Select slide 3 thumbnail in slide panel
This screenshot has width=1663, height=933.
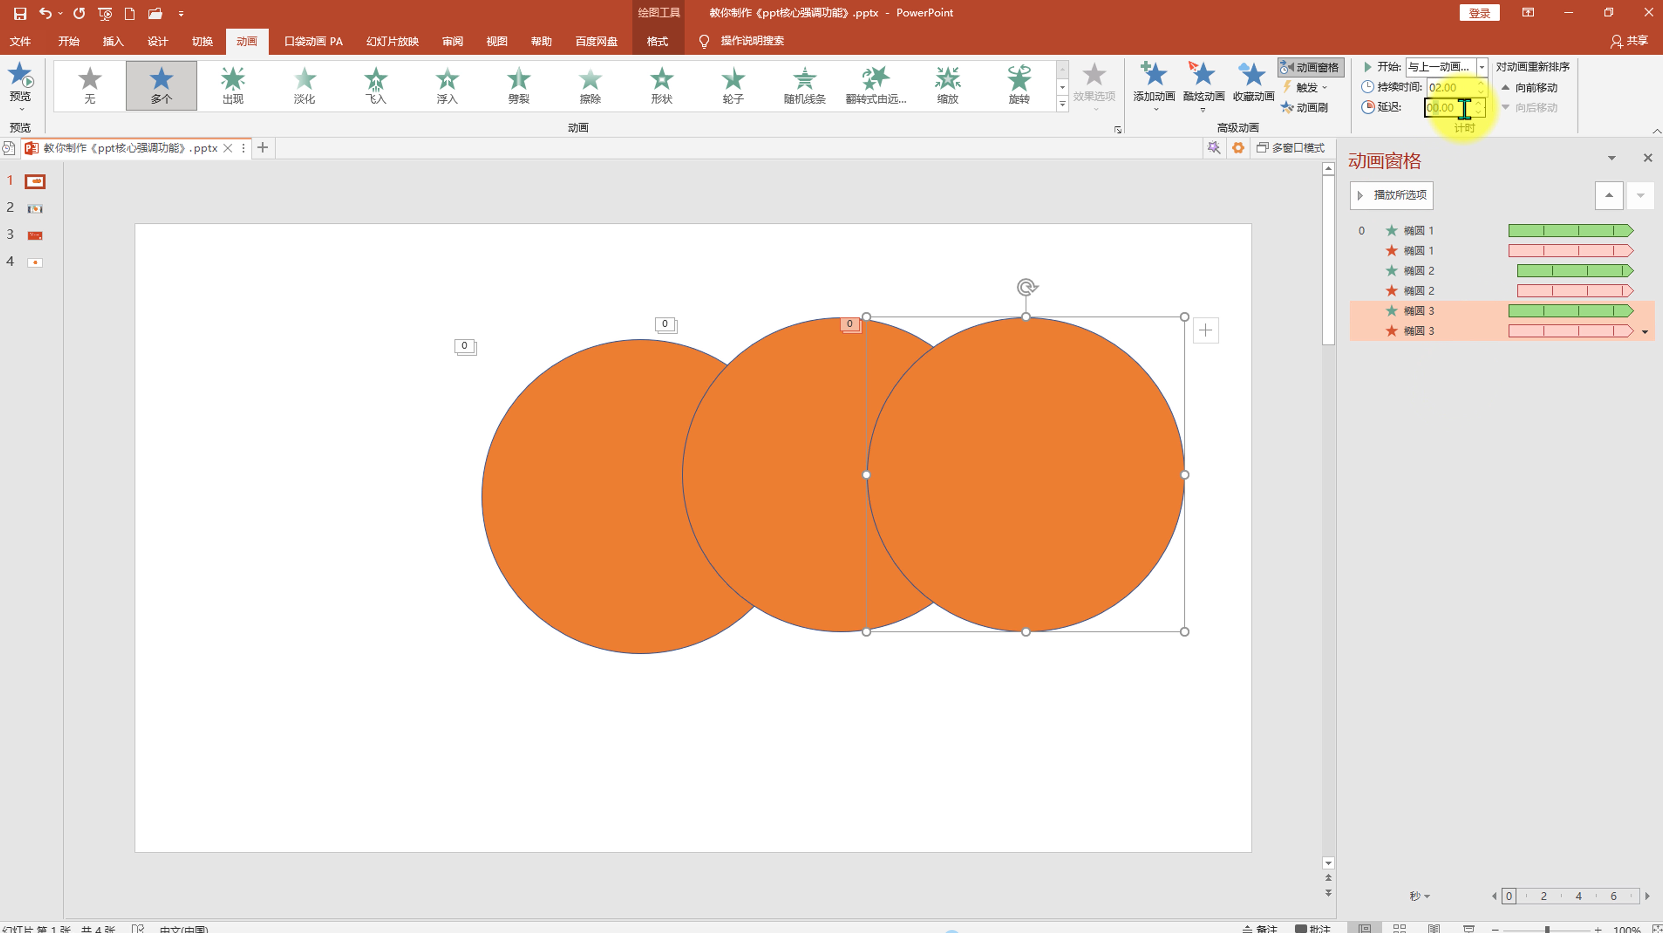click(x=35, y=235)
